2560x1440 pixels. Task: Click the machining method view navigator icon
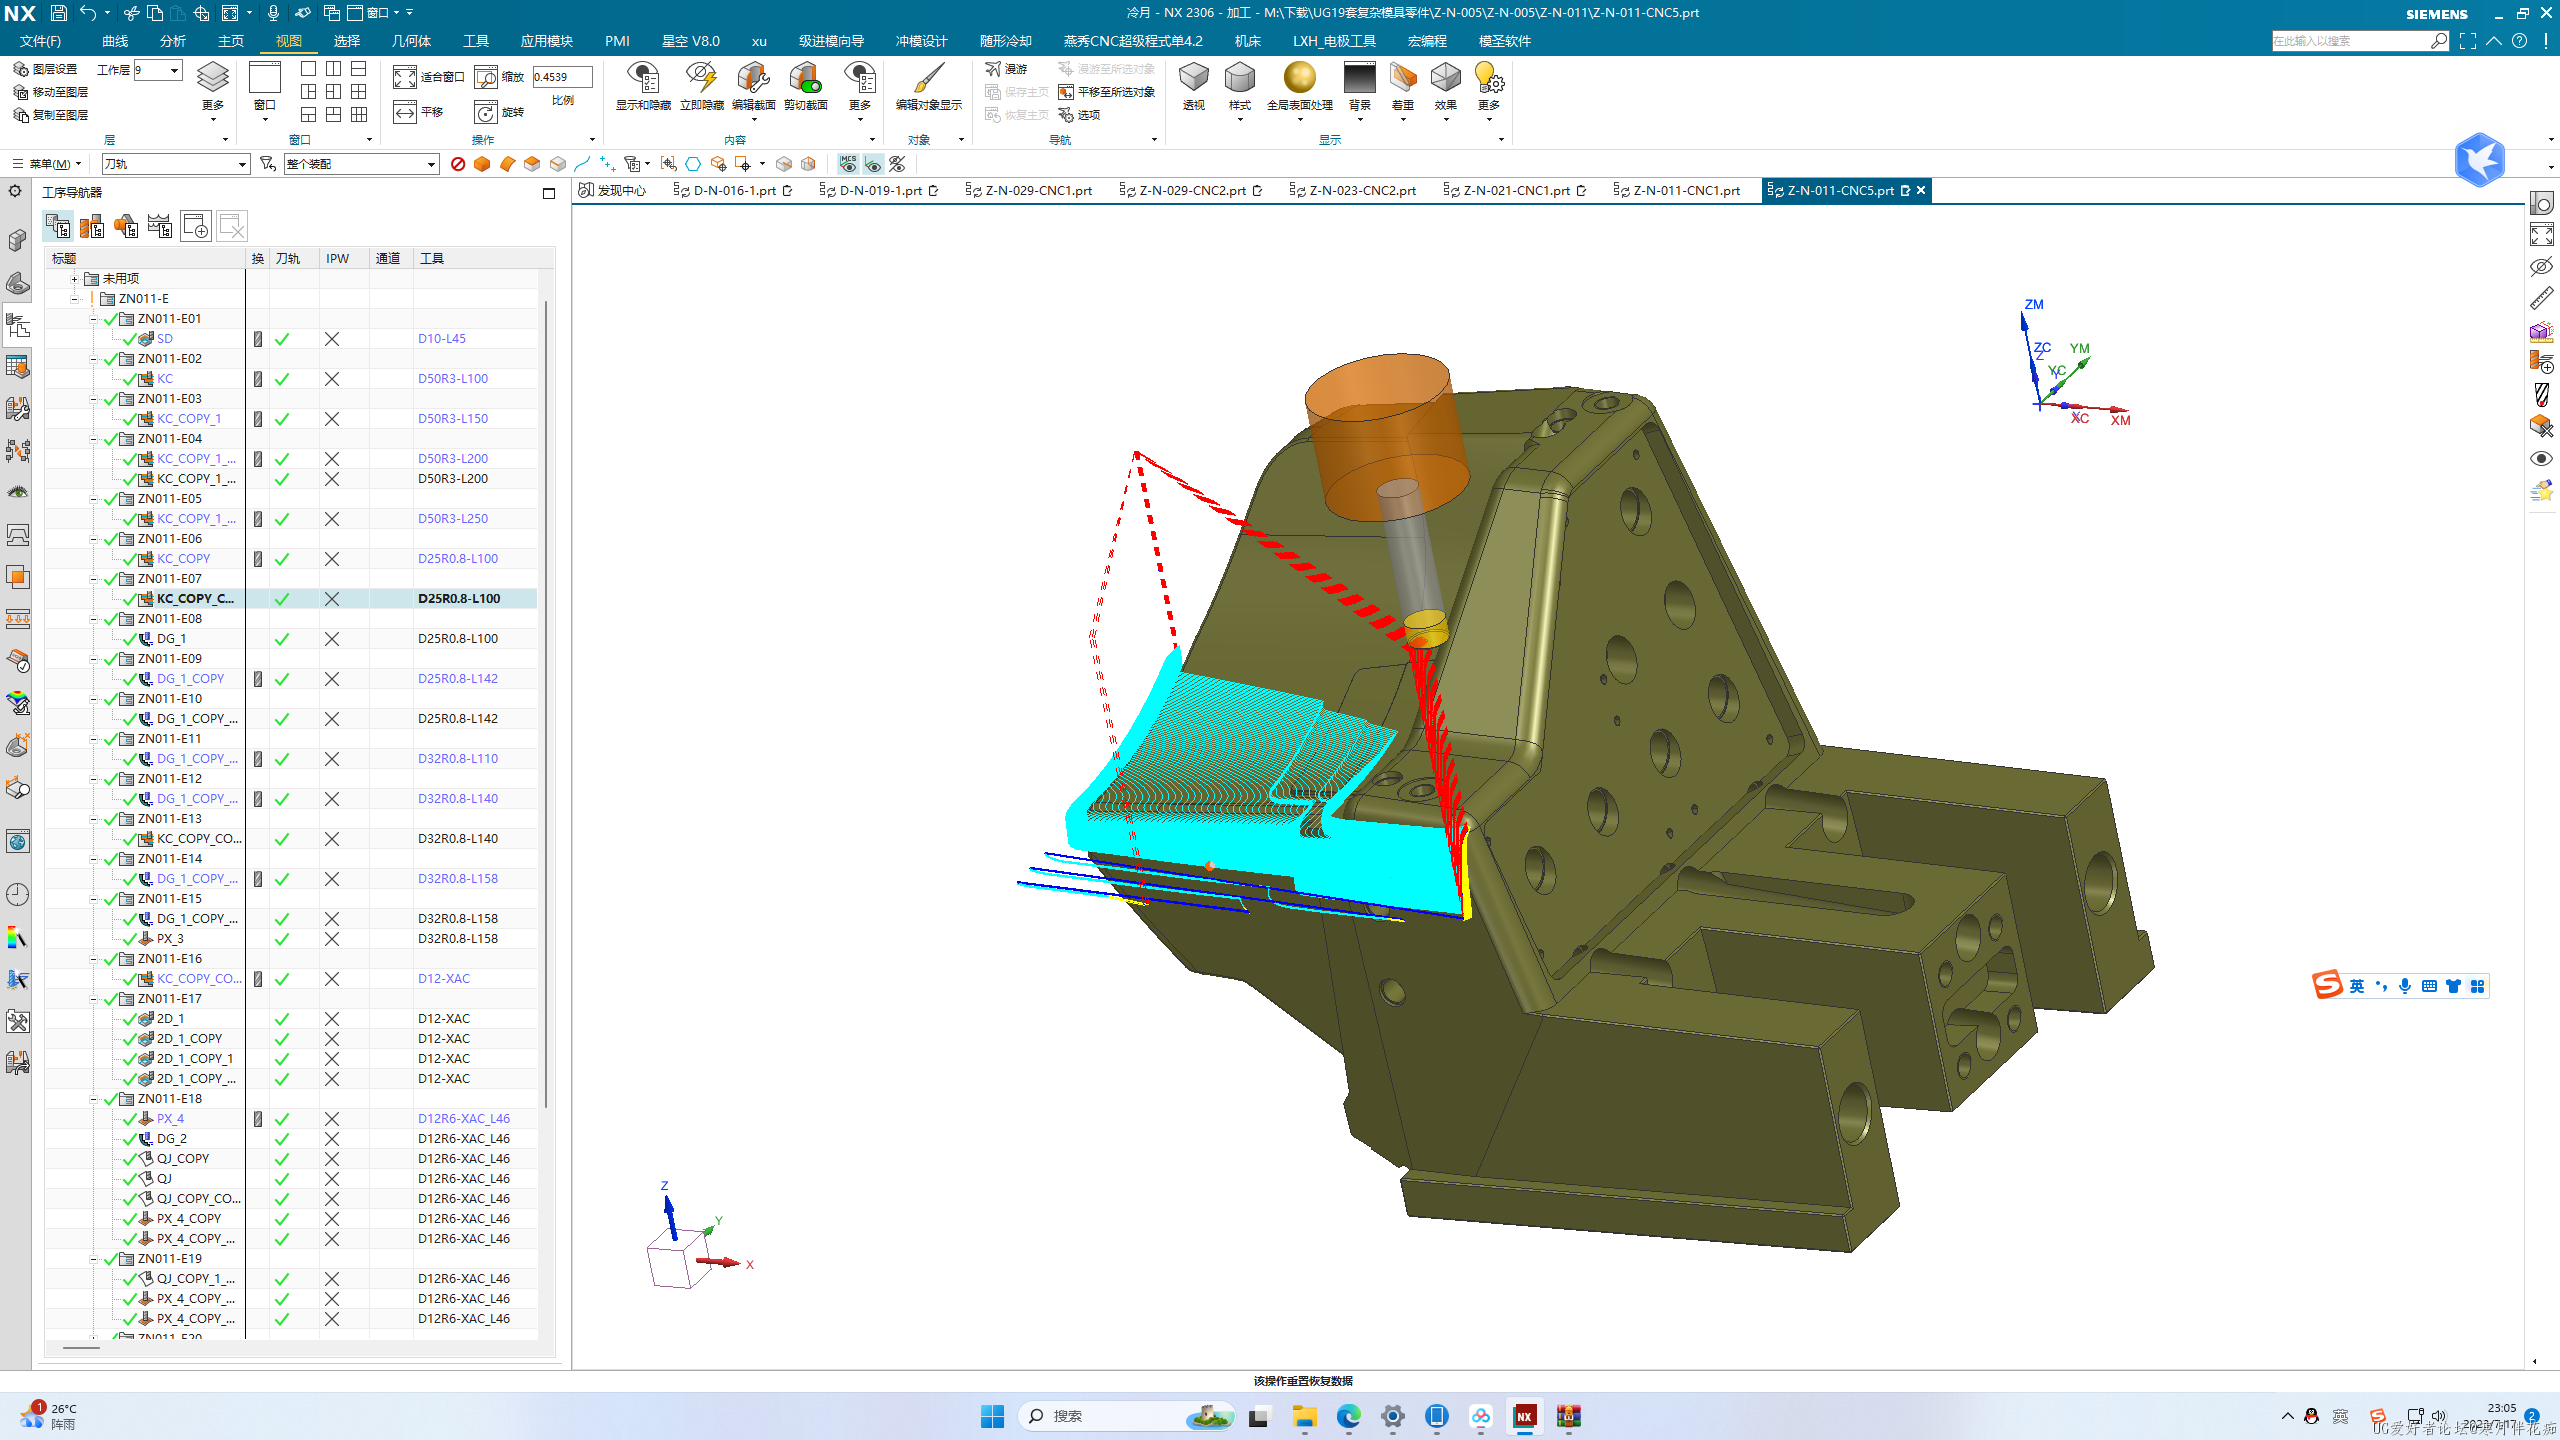tap(160, 226)
